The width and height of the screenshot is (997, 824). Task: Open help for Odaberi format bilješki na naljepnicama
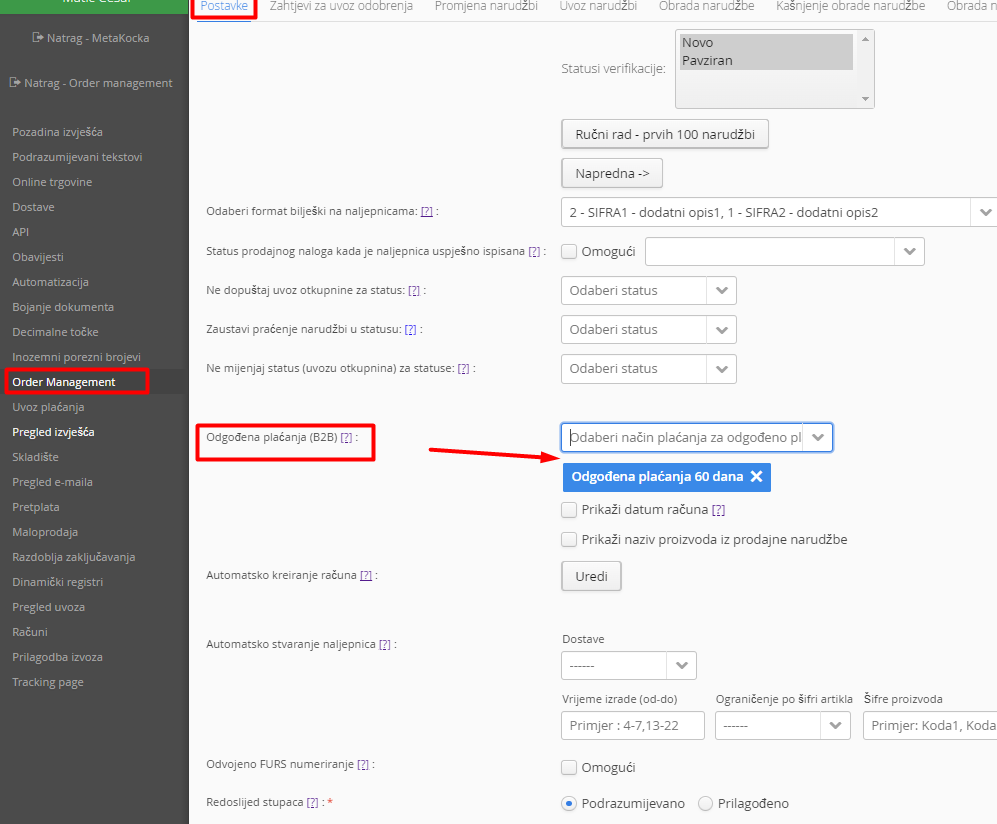click(427, 212)
